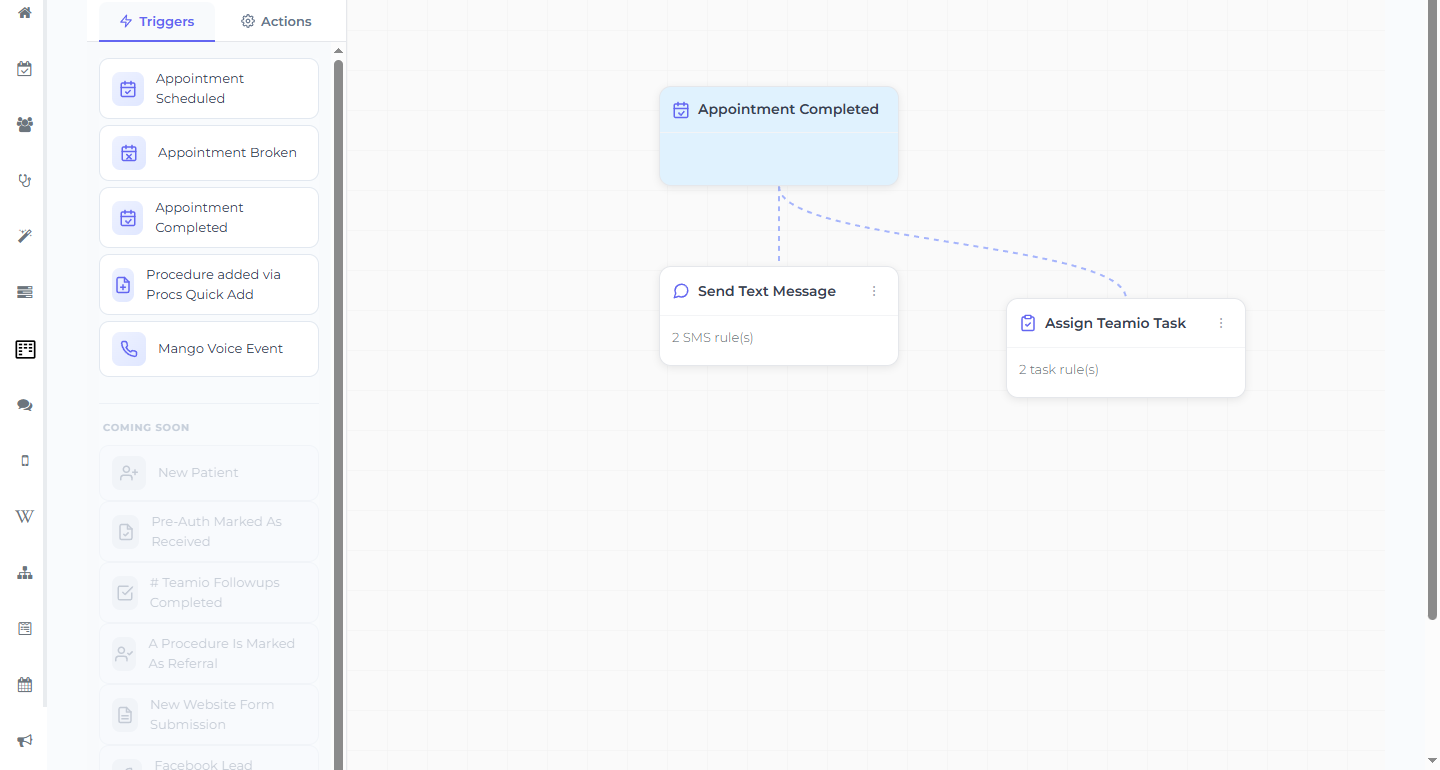Click '# Teamio Followups Completed' item

209,593
